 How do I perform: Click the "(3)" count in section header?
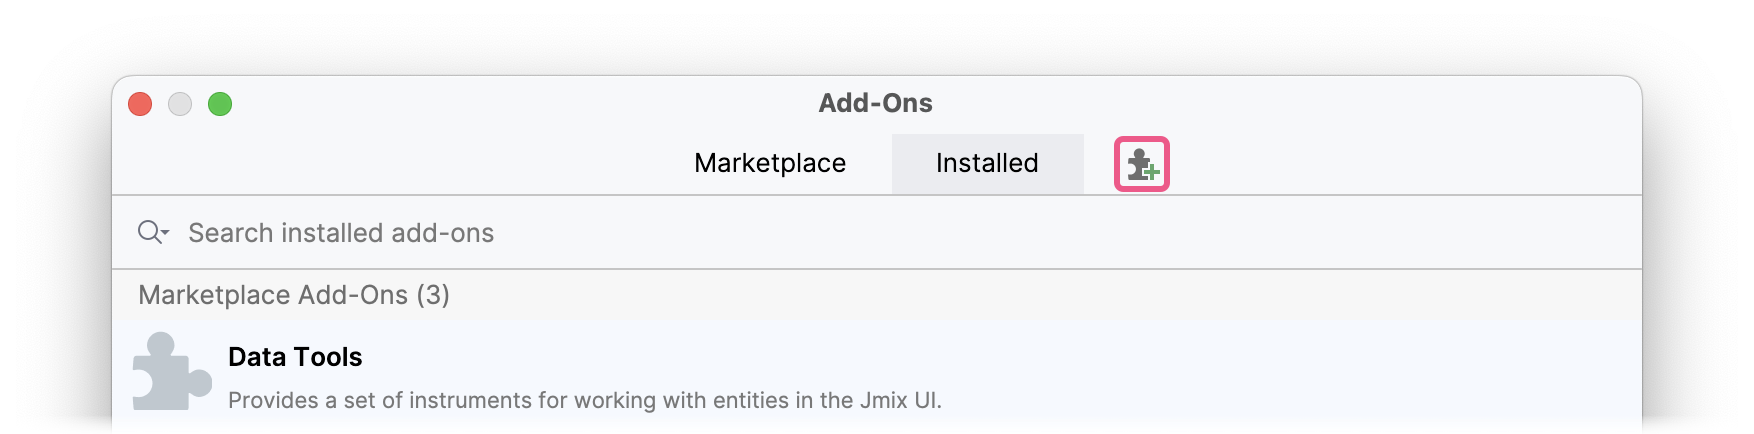tap(433, 295)
